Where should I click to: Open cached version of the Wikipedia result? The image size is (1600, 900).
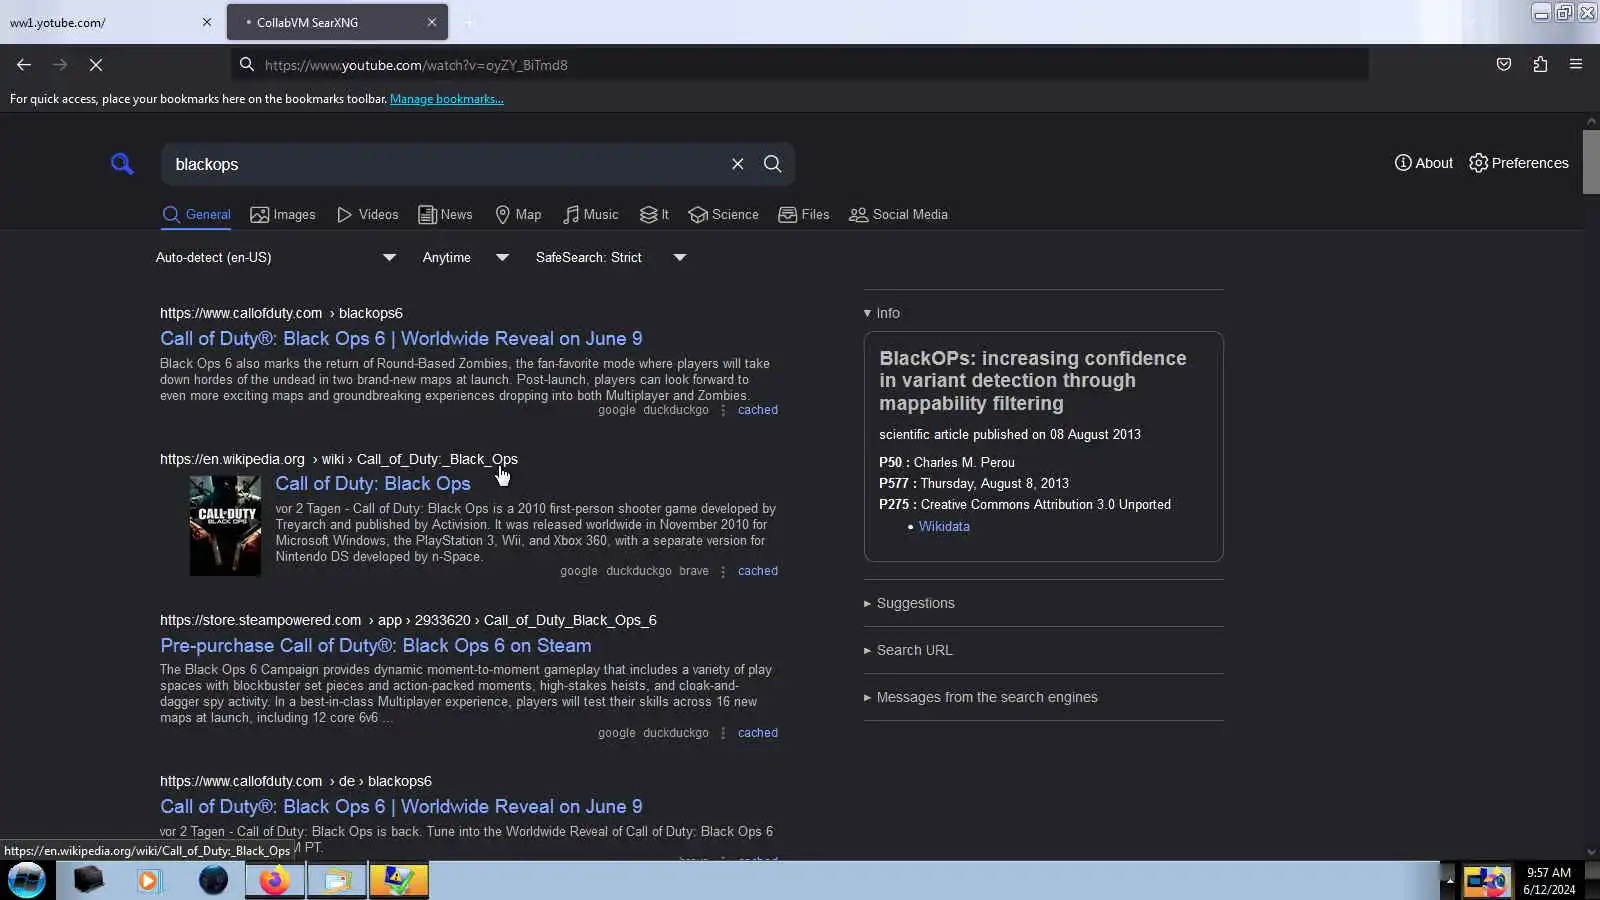(758, 571)
